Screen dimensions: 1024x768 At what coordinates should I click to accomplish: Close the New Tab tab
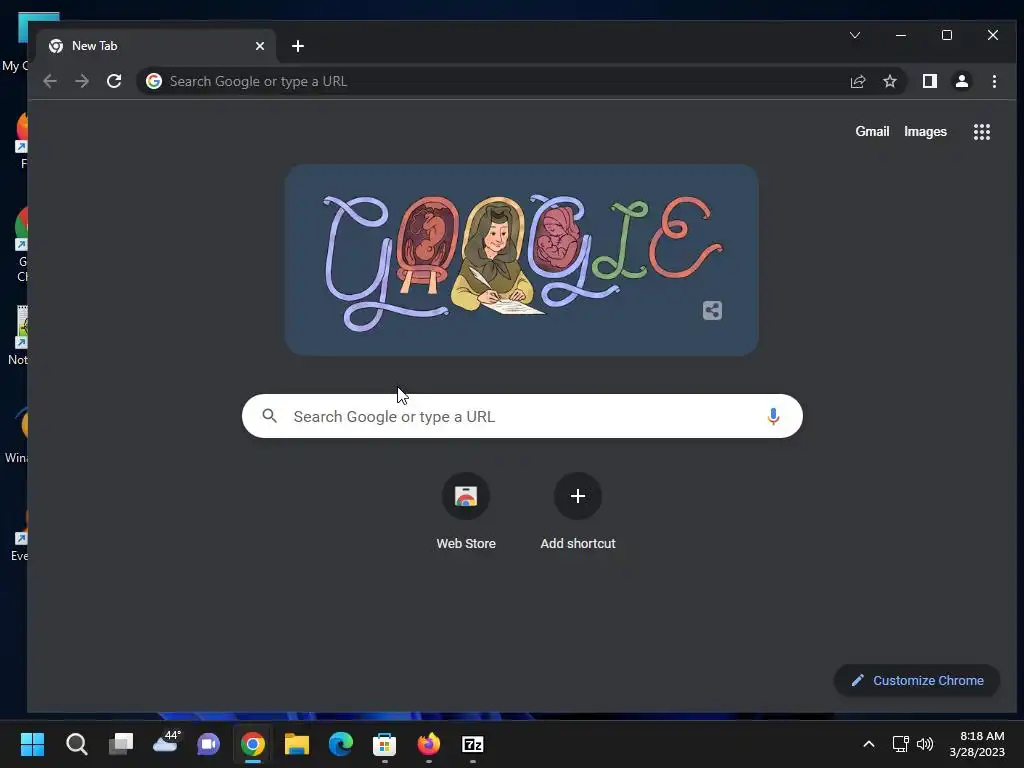coord(260,46)
